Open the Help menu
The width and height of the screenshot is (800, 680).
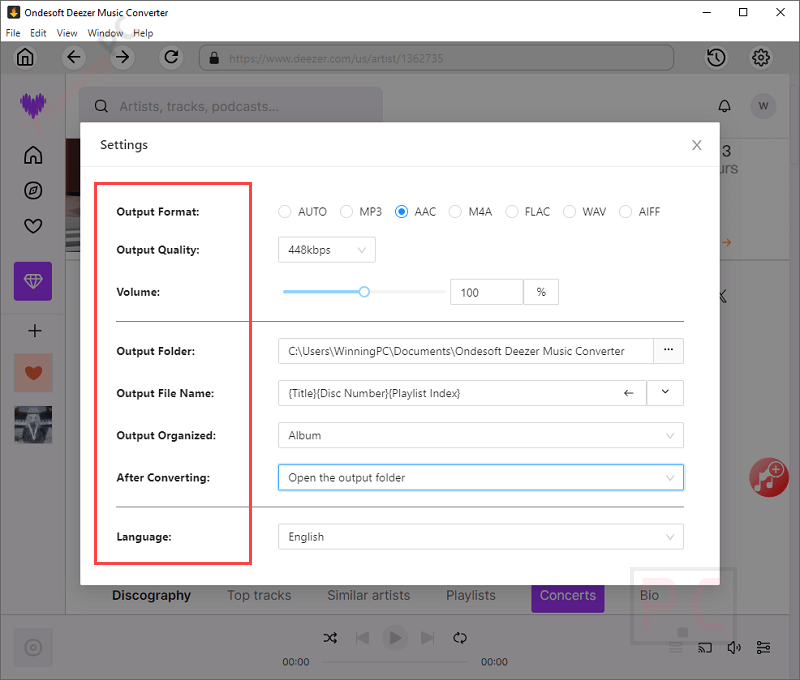(143, 33)
